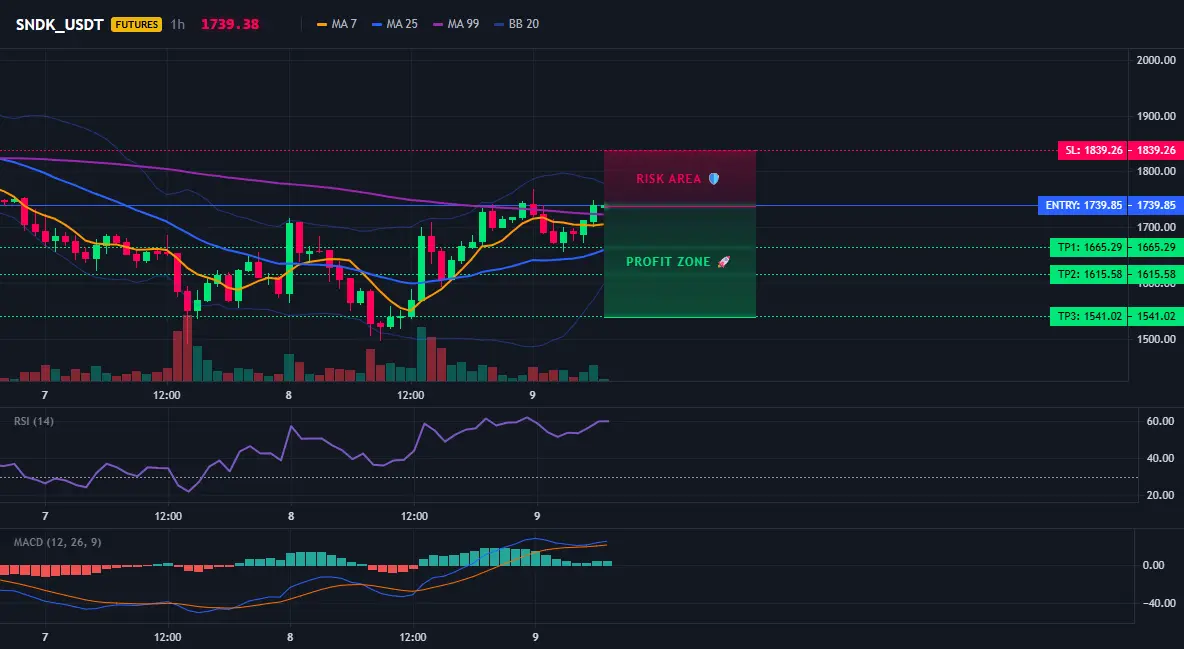Screen dimensions: 1184x649
Task: Click the 60.00 RSI axis value
Action: click(1161, 421)
